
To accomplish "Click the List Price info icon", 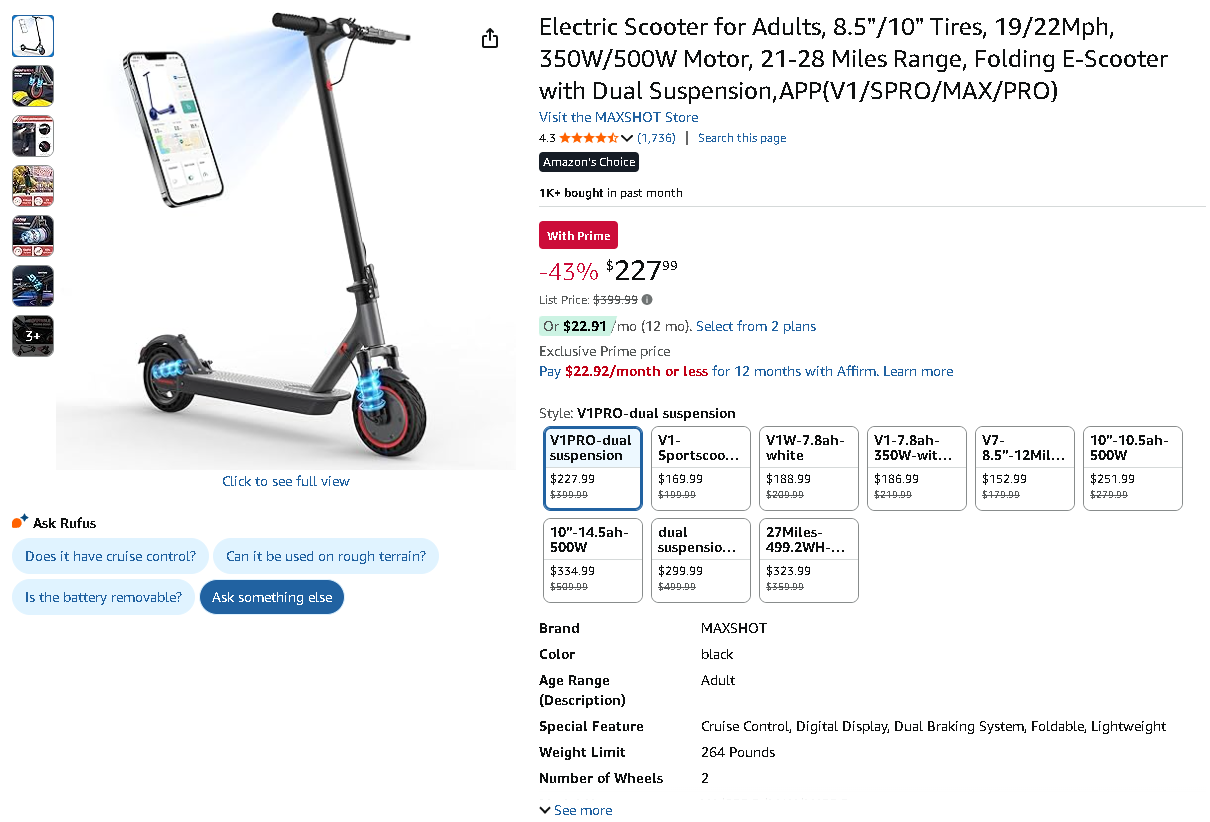I will click(x=647, y=299).
